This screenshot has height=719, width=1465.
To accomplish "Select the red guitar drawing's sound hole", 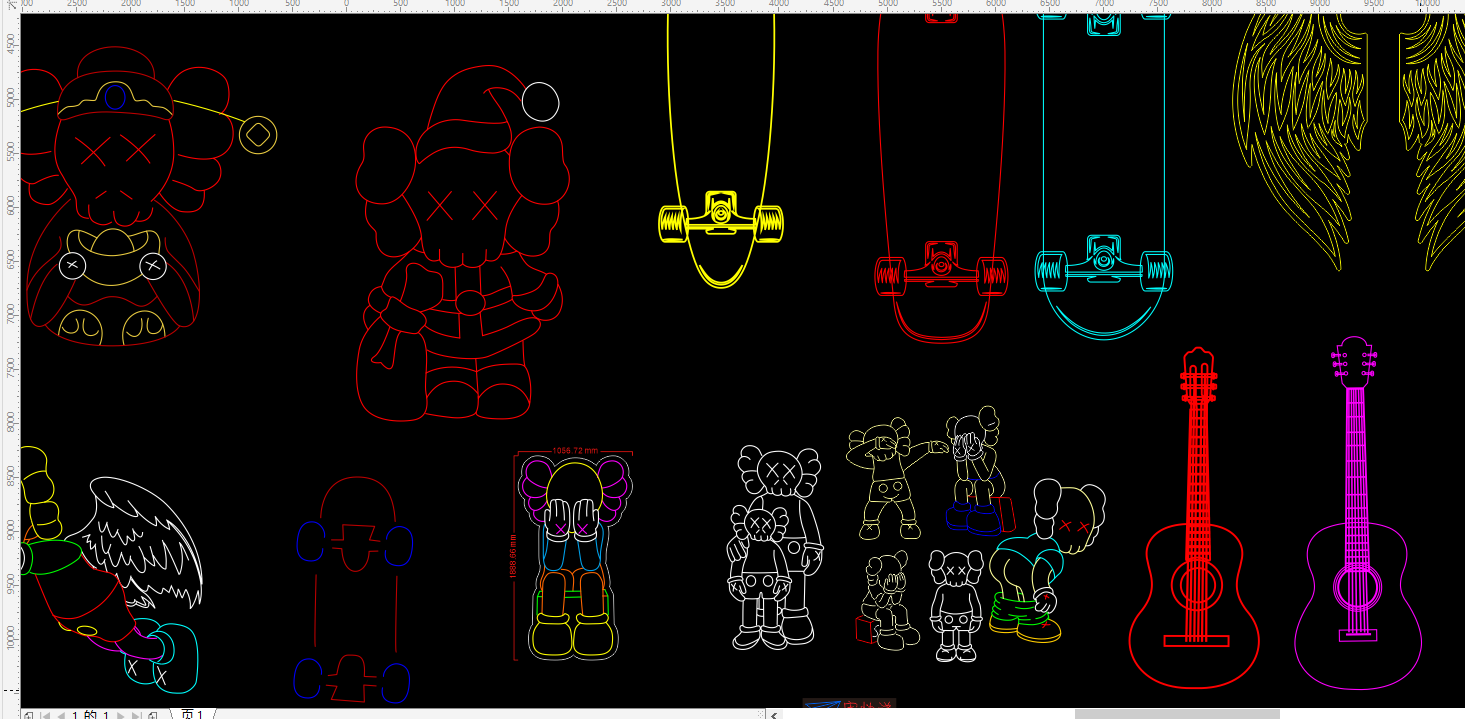I will [x=1195, y=584].
